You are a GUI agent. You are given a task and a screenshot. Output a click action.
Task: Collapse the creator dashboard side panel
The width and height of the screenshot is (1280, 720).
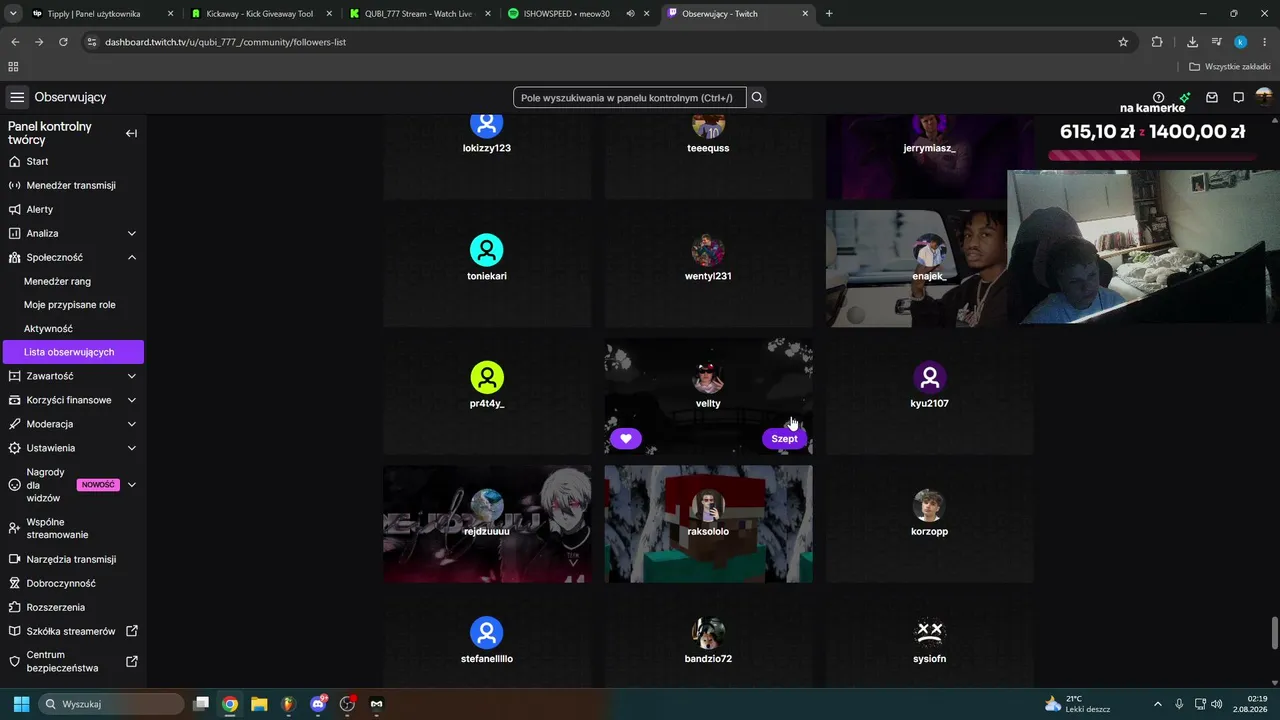point(131,133)
